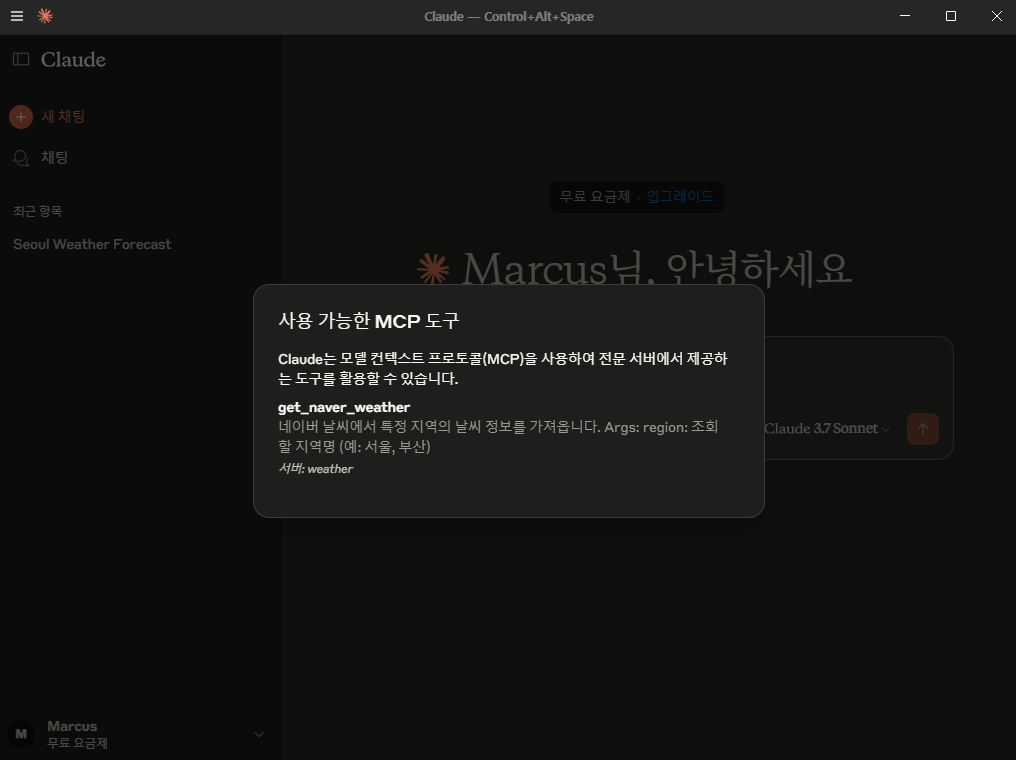The width and height of the screenshot is (1016, 760).
Task: Click the orange send arrow button
Action: (923, 429)
